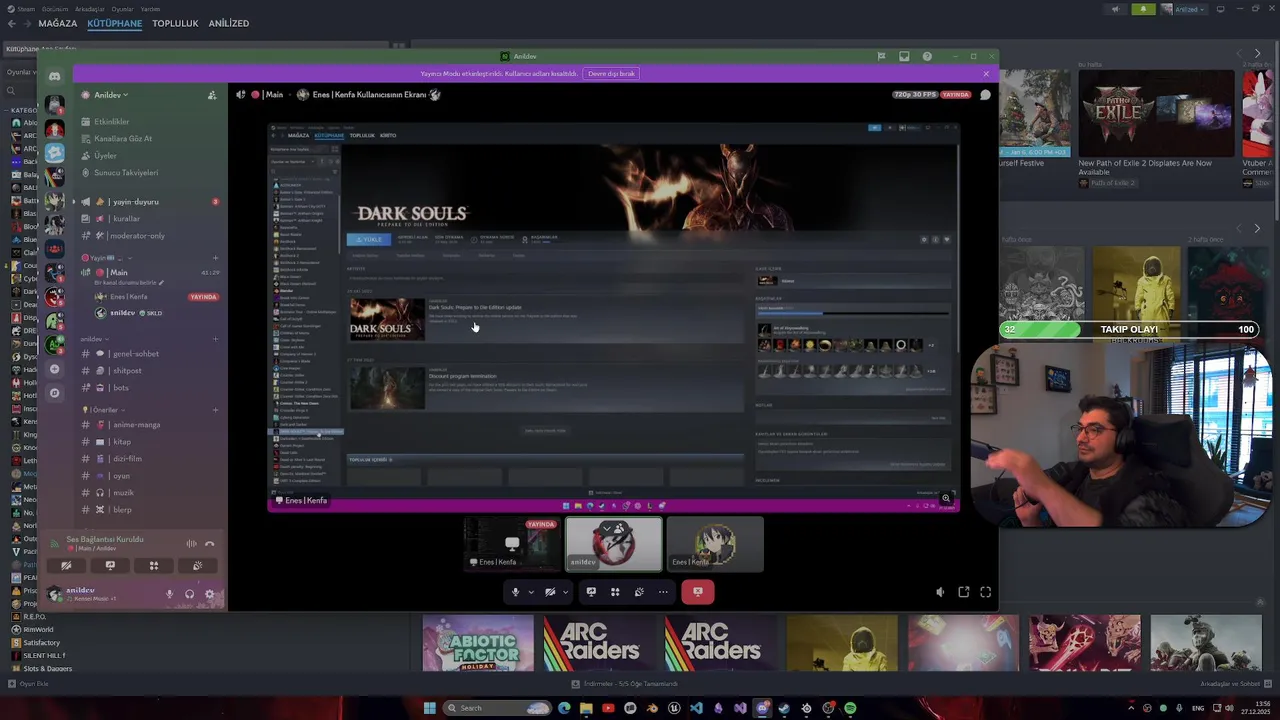The width and height of the screenshot is (1280, 720).
Task: Open File Explorer from taskbar
Action: (586, 708)
